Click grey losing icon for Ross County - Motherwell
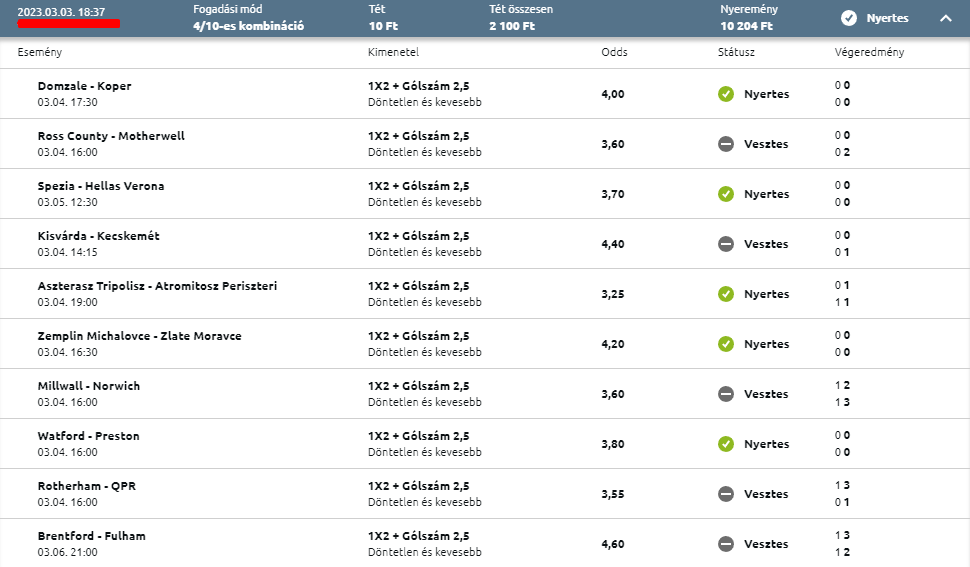 point(726,144)
